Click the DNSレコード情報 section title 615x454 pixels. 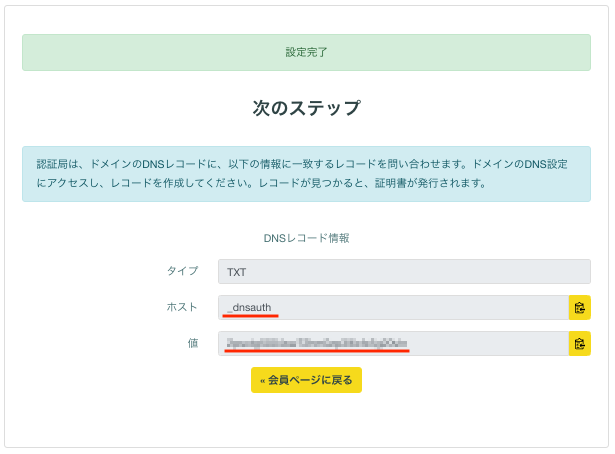coord(306,238)
